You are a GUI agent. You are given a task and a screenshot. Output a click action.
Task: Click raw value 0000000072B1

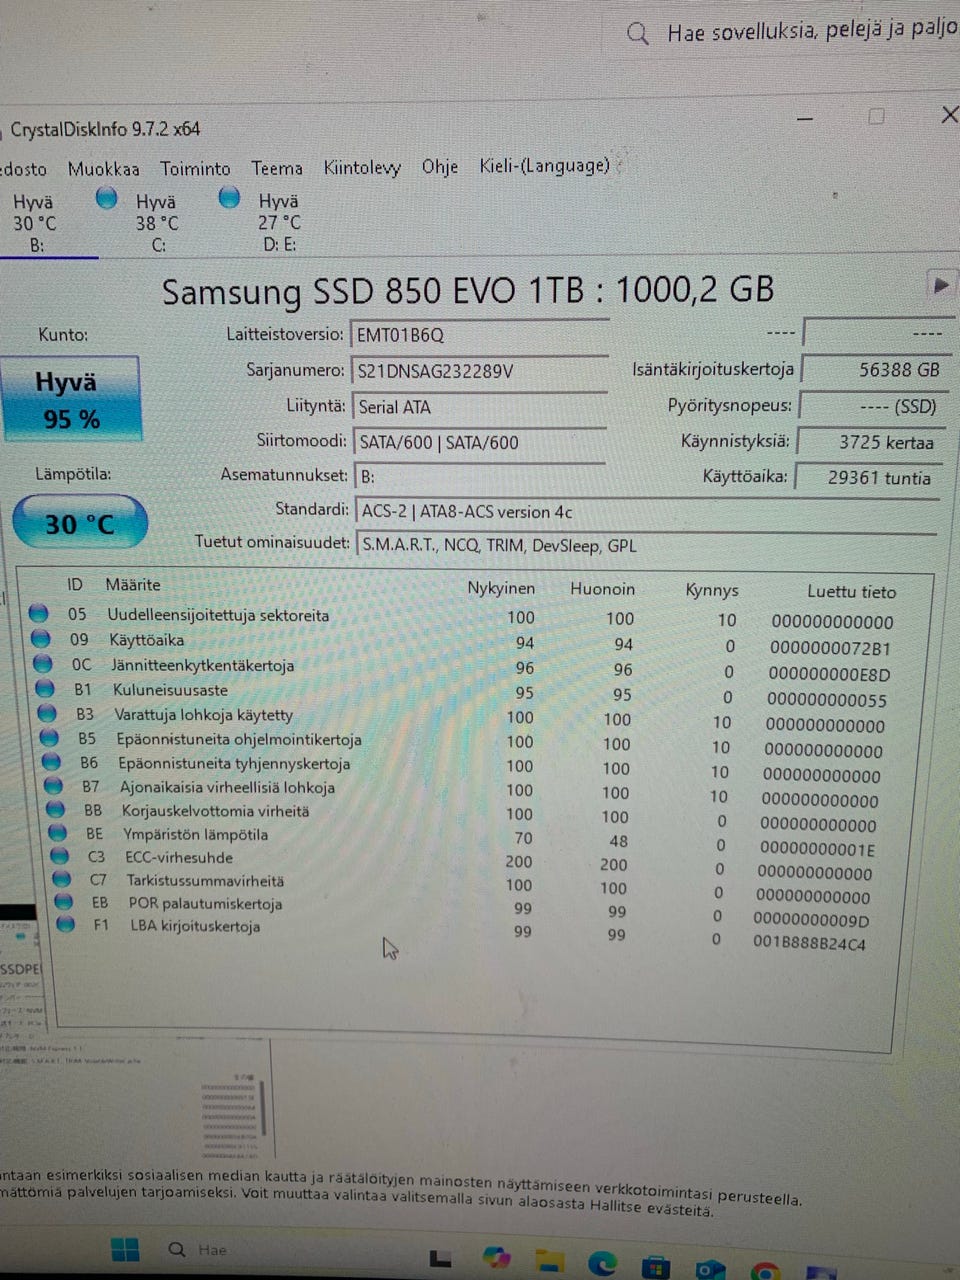pyautogui.click(x=830, y=648)
